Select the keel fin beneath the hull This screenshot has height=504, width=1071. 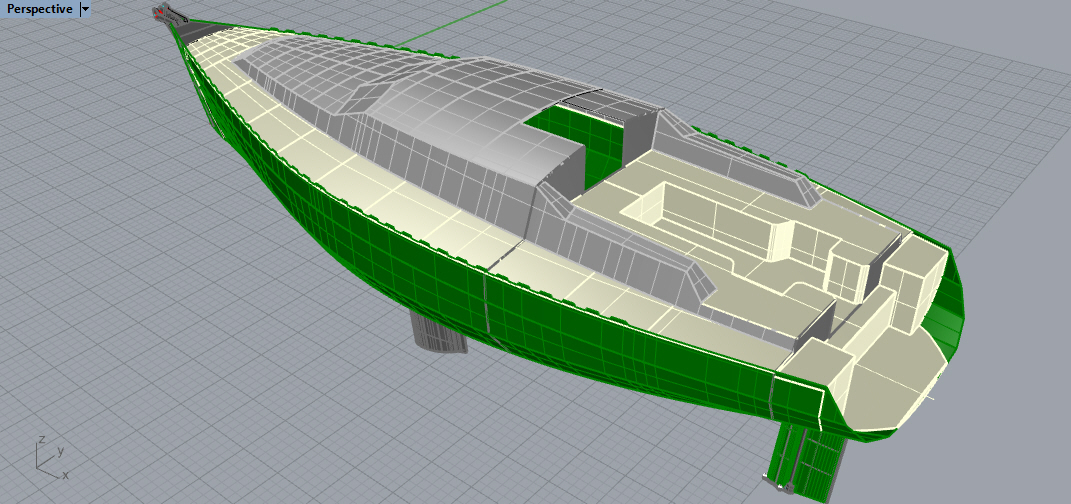(438, 333)
